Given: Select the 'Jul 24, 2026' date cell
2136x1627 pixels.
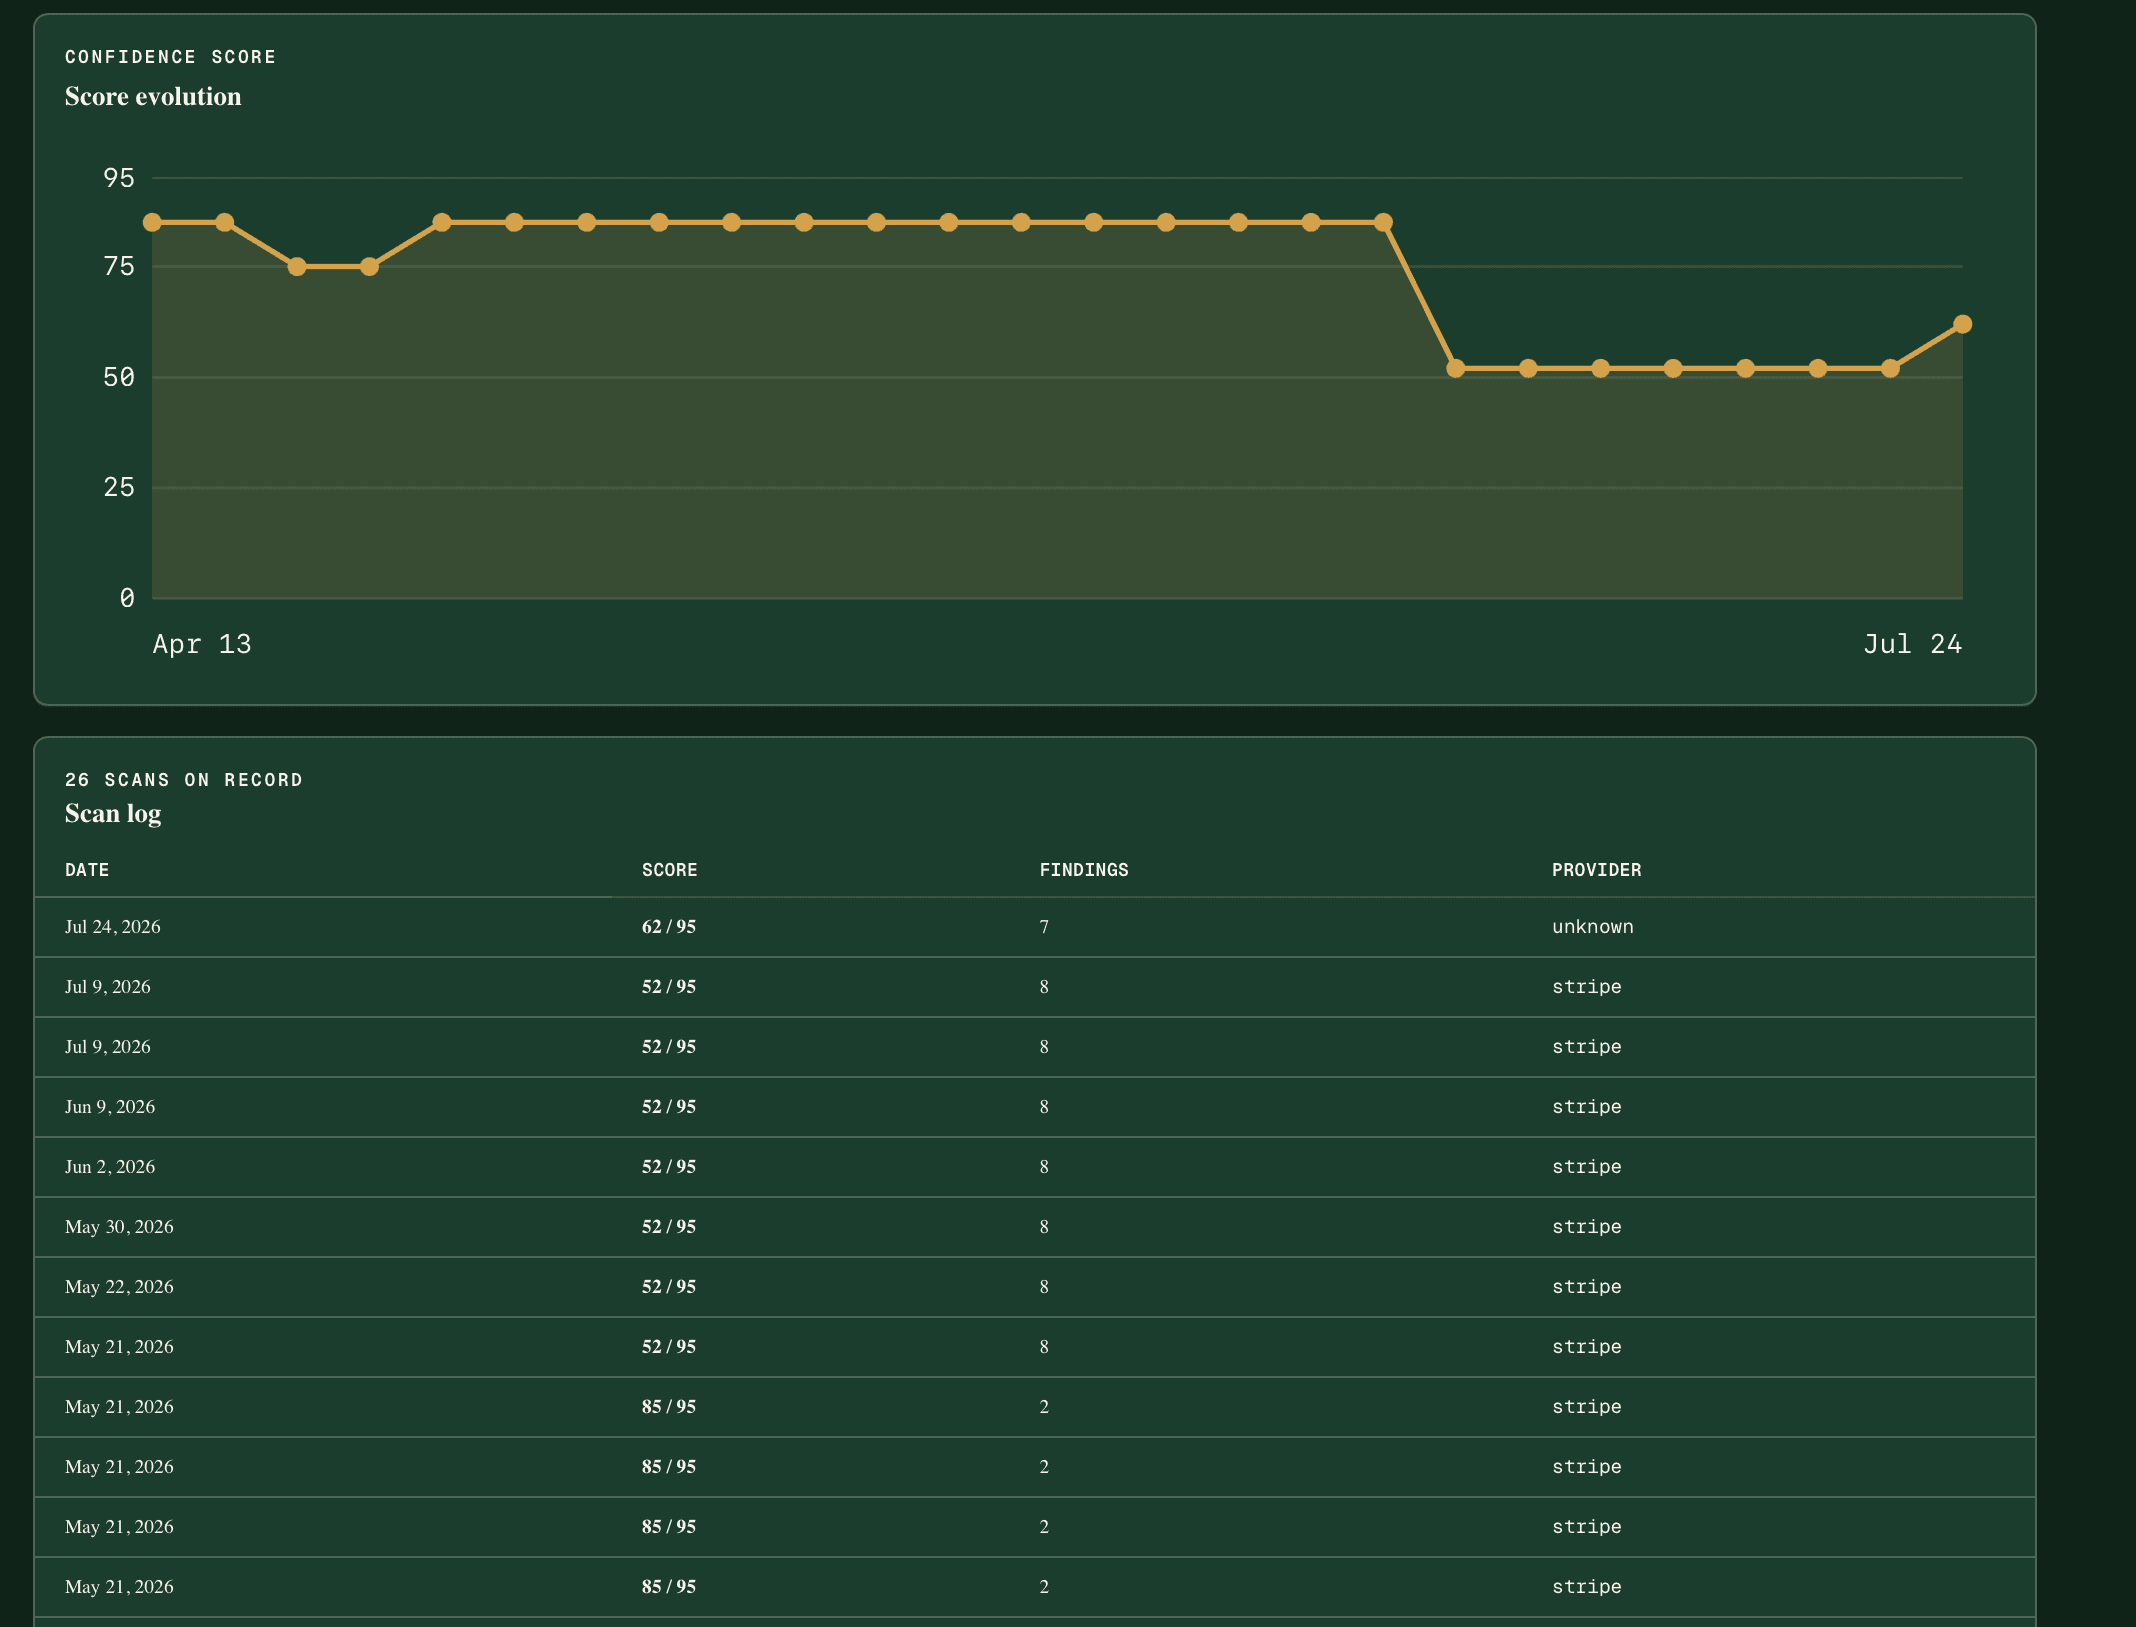Looking at the screenshot, I should 112,927.
